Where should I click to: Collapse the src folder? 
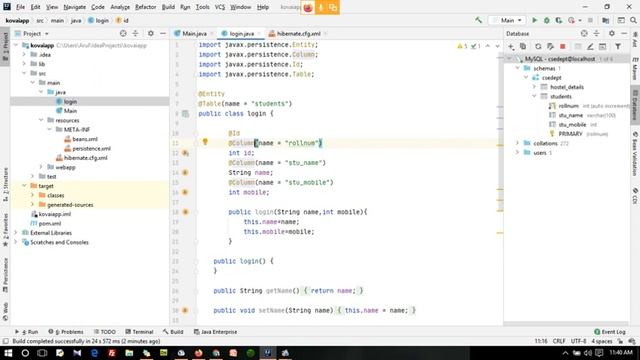pyautogui.click(x=24, y=73)
